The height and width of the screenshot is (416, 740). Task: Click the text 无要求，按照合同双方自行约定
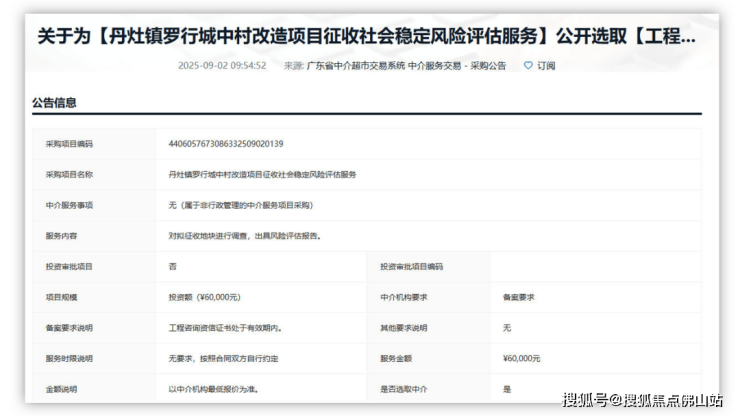[x=224, y=359]
